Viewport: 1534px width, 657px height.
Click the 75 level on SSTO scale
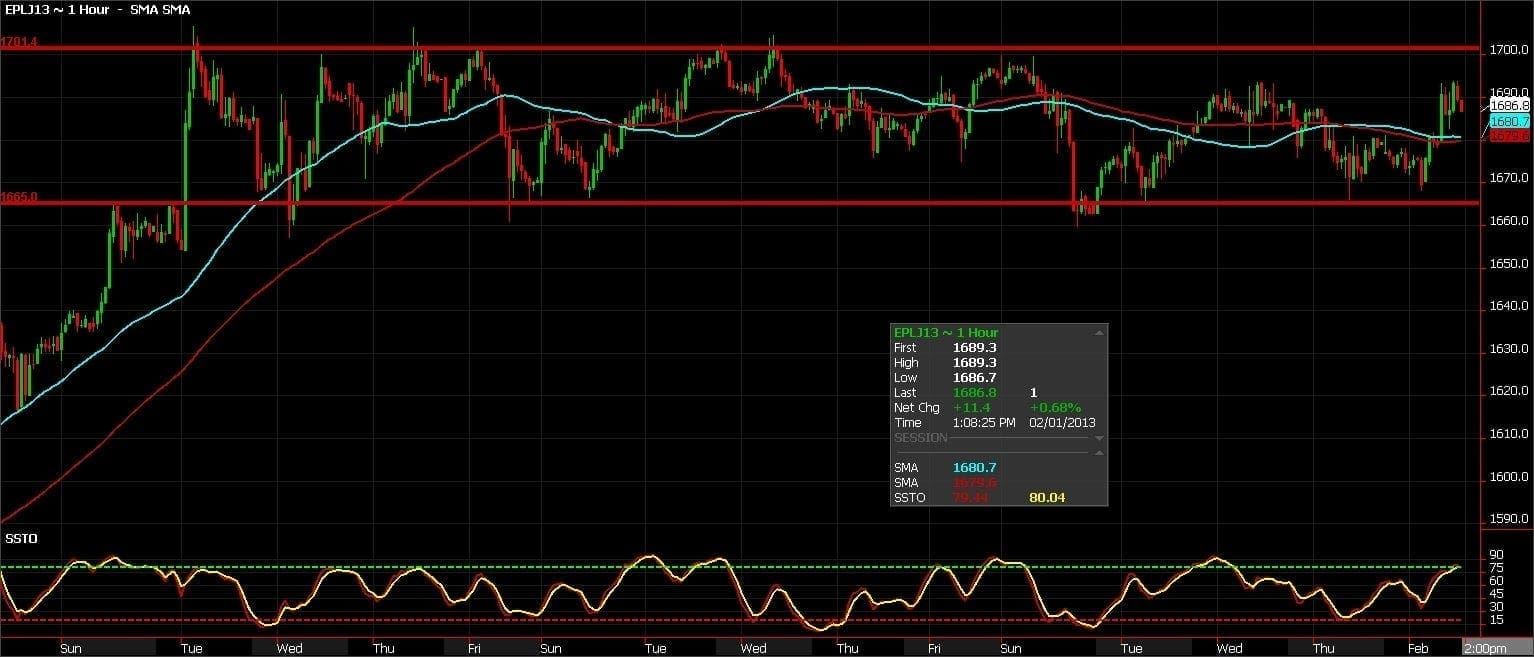1496,568
